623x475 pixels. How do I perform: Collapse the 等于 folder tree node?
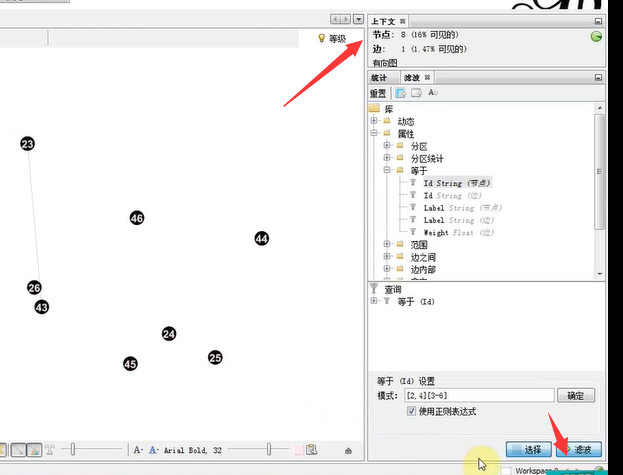[x=387, y=170]
